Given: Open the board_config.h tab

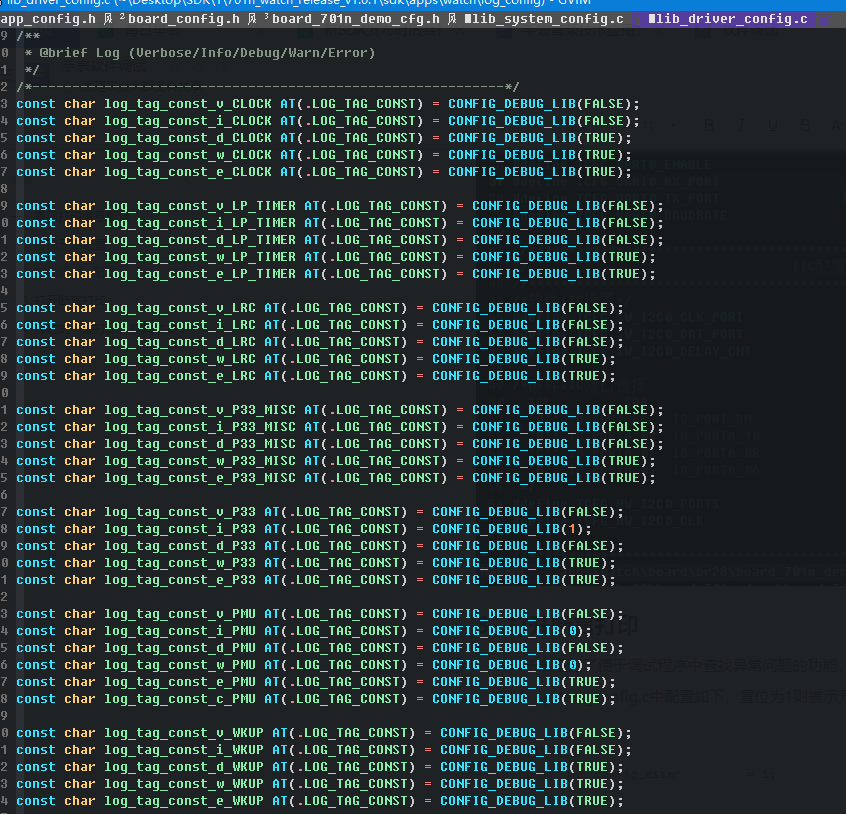Looking at the screenshot, I should 183,19.
